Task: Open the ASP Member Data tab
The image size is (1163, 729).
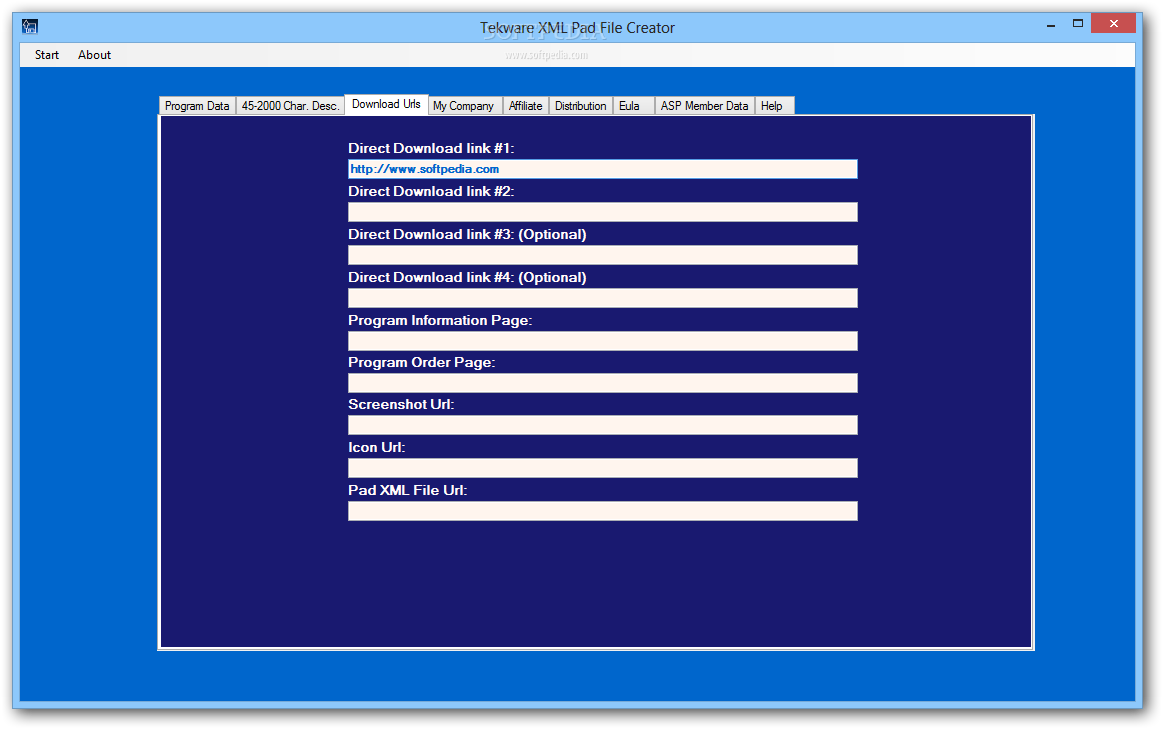Action: pos(705,106)
